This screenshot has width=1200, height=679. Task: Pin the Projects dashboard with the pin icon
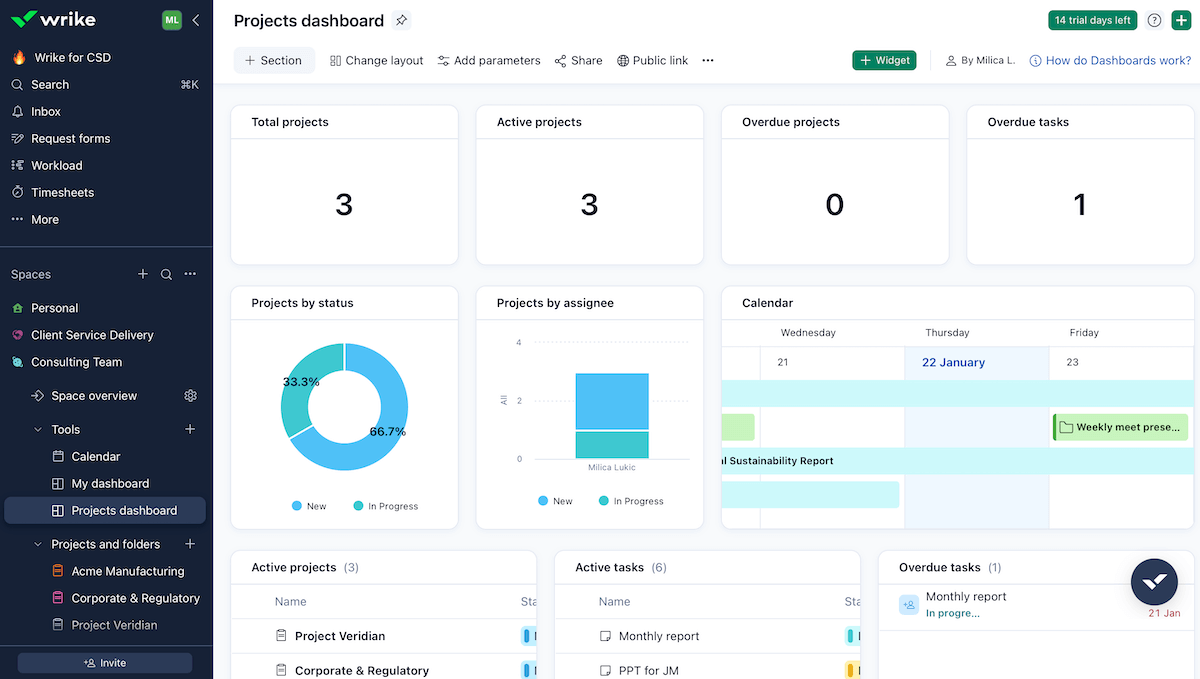click(x=402, y=20)
